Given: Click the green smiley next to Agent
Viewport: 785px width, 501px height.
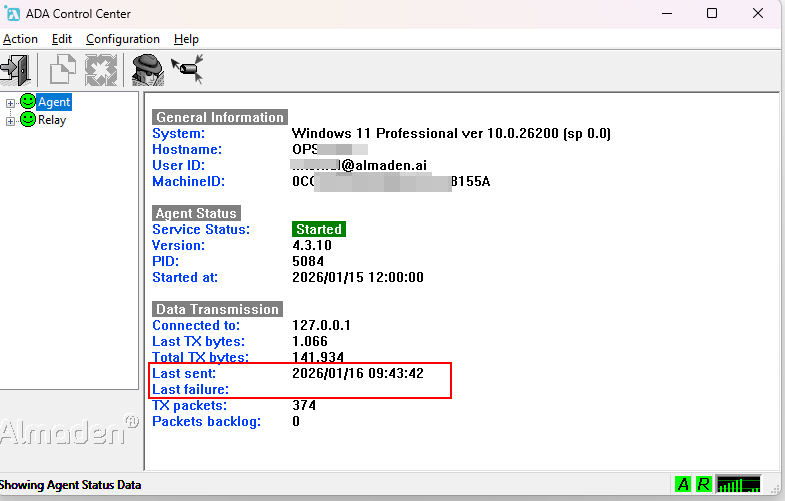Looking at the screenshot, I should [28, 102].
